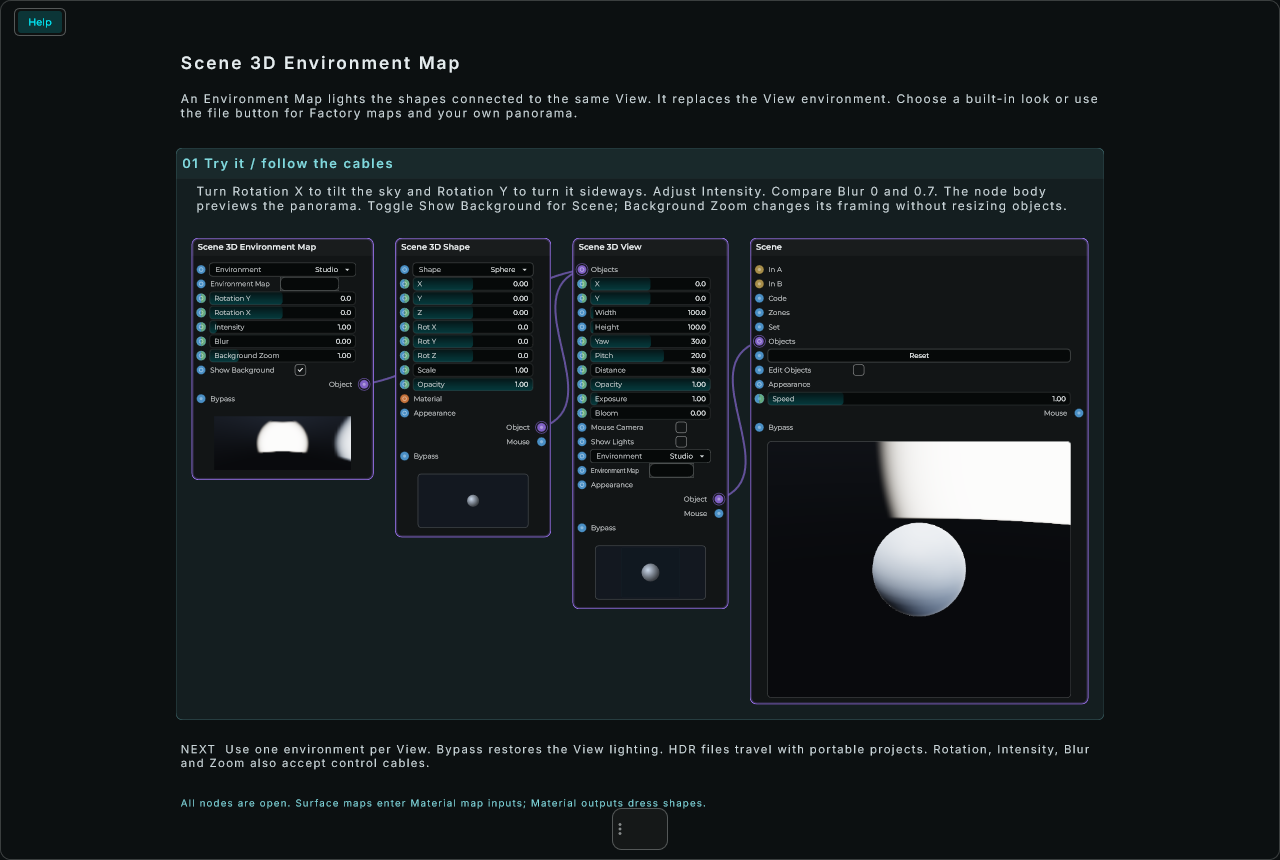Click the Intensity slider

[x=282, y=327]
